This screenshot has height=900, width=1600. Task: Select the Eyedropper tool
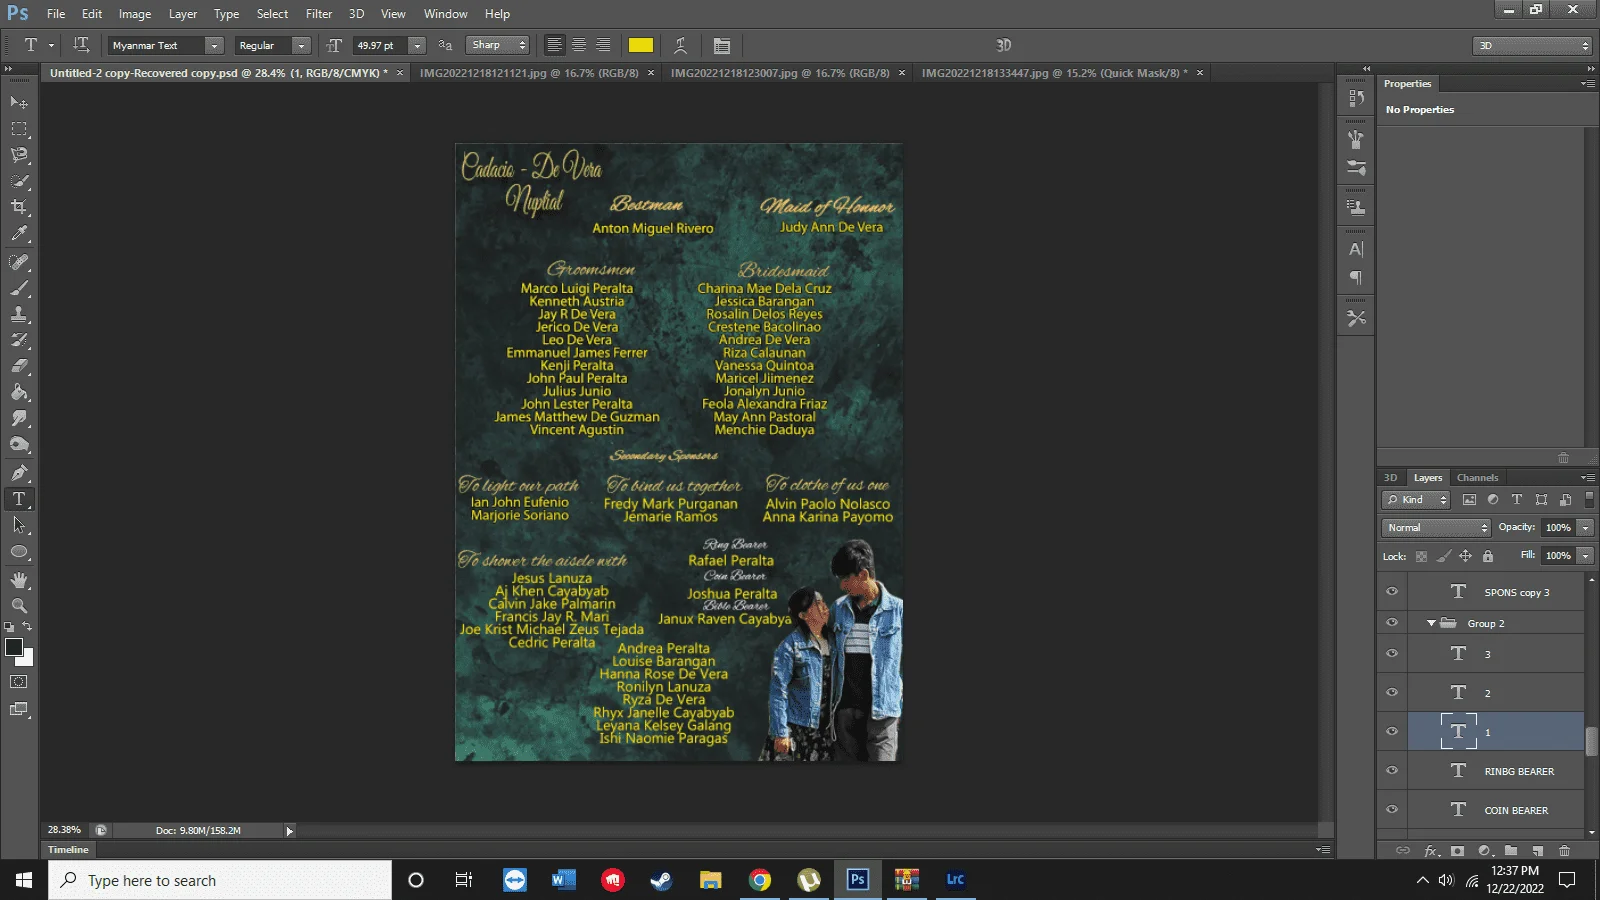[19, 234]
